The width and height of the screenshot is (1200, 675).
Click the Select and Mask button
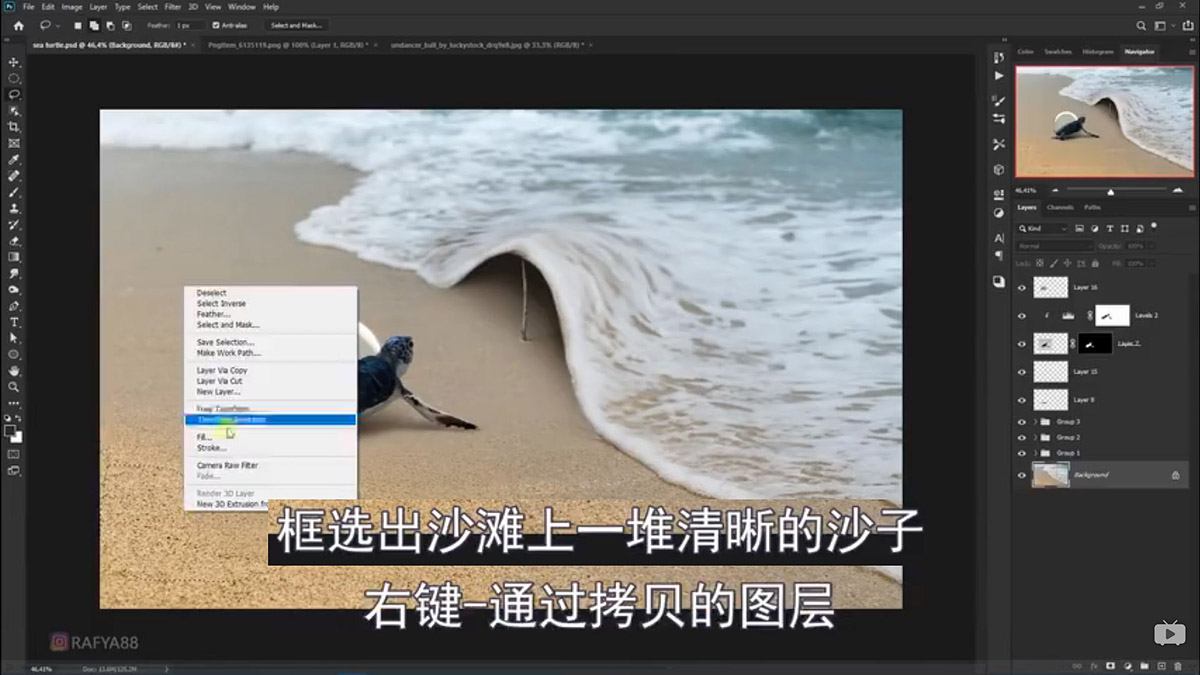(x=296, y=25)
